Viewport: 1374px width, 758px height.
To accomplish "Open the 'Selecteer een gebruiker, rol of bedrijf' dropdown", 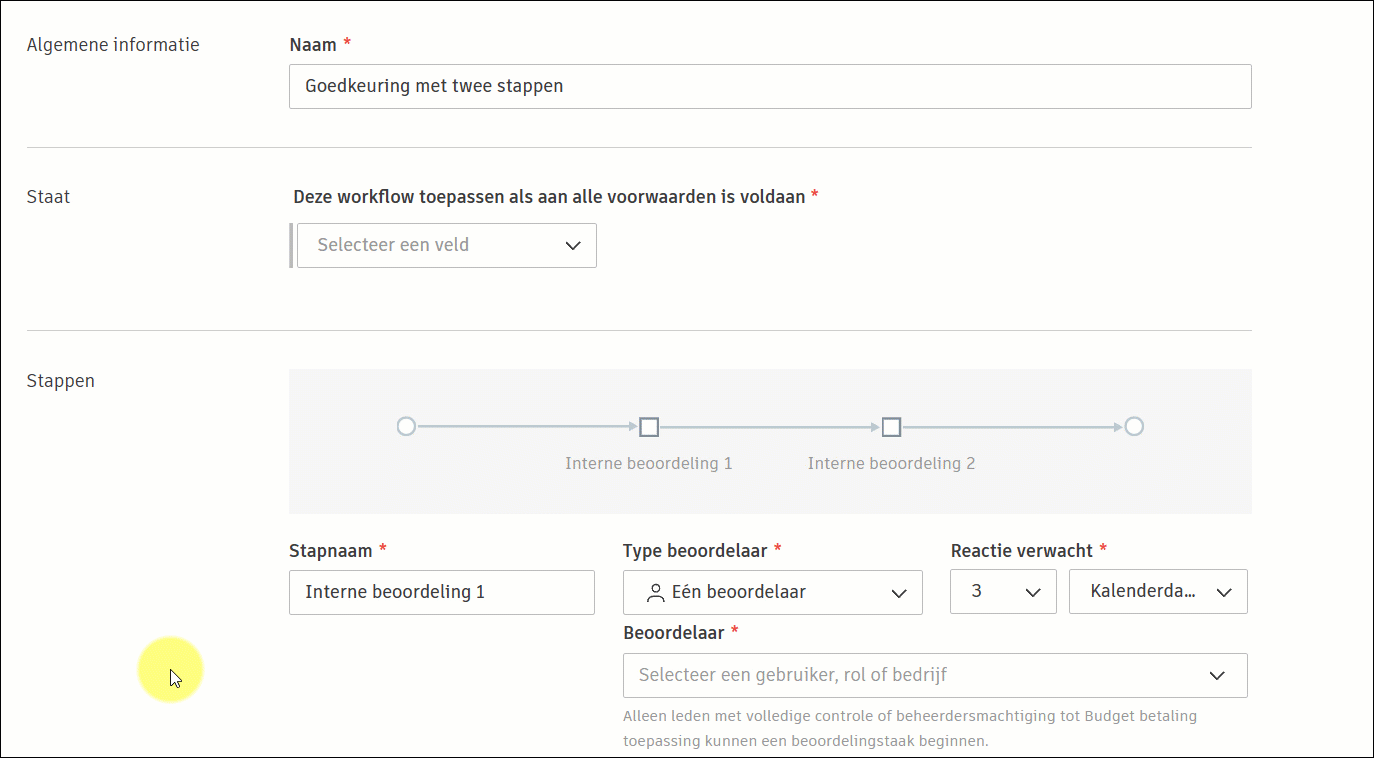I will click(934, 675).
